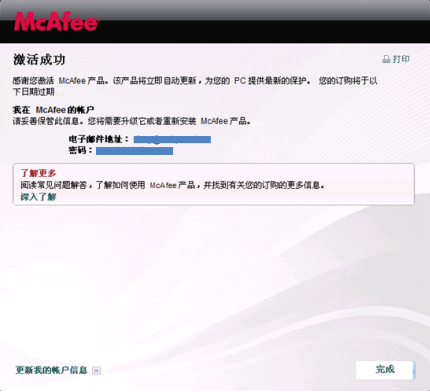The height and width of the screenshot is (392, 430).
Task: Open the 深入了解 learn more link
Action: [38, 197]
